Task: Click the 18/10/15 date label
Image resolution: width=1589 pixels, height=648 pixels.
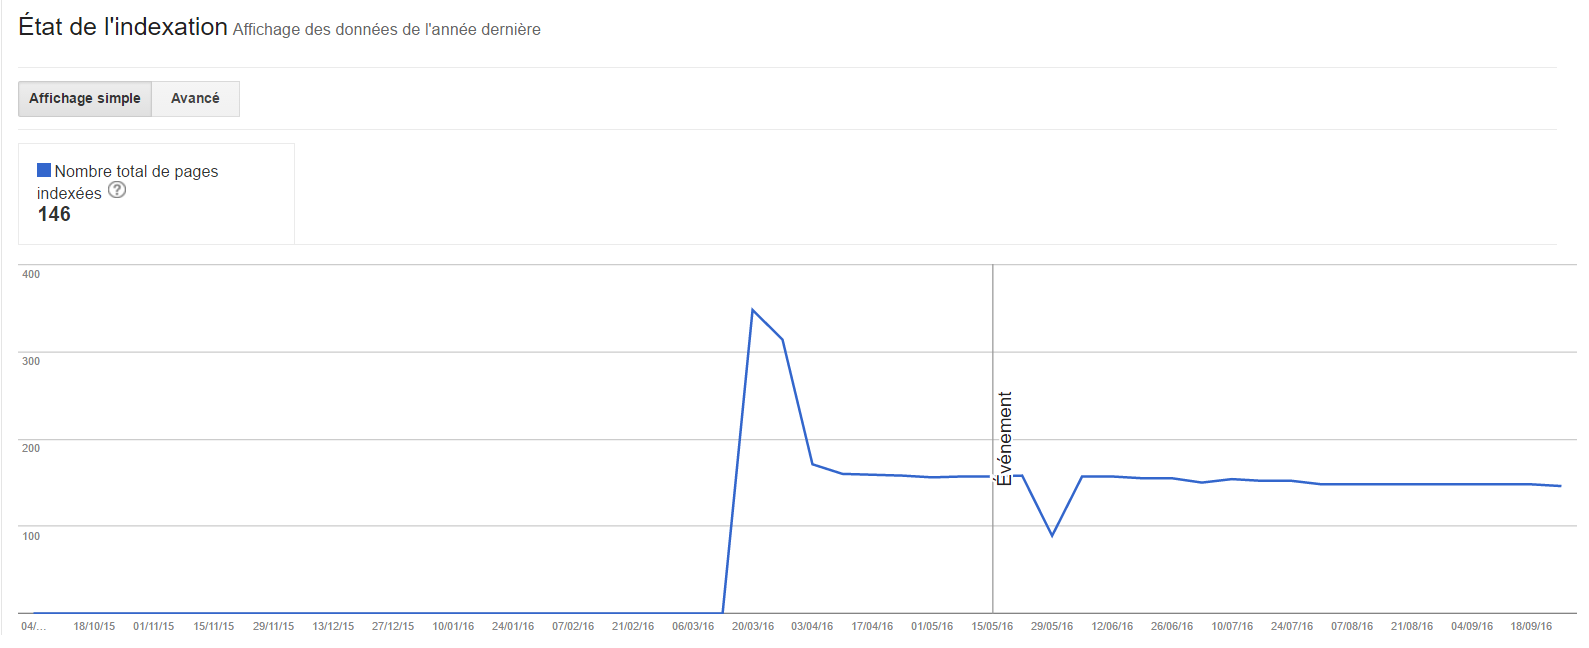Action: coord(94,626)
